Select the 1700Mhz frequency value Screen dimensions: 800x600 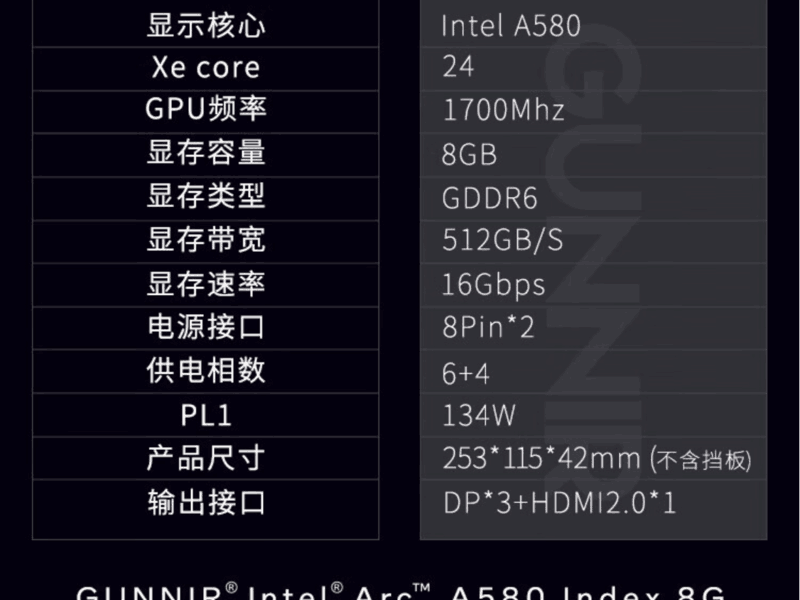pyautogui.click(x=504, y=110)
